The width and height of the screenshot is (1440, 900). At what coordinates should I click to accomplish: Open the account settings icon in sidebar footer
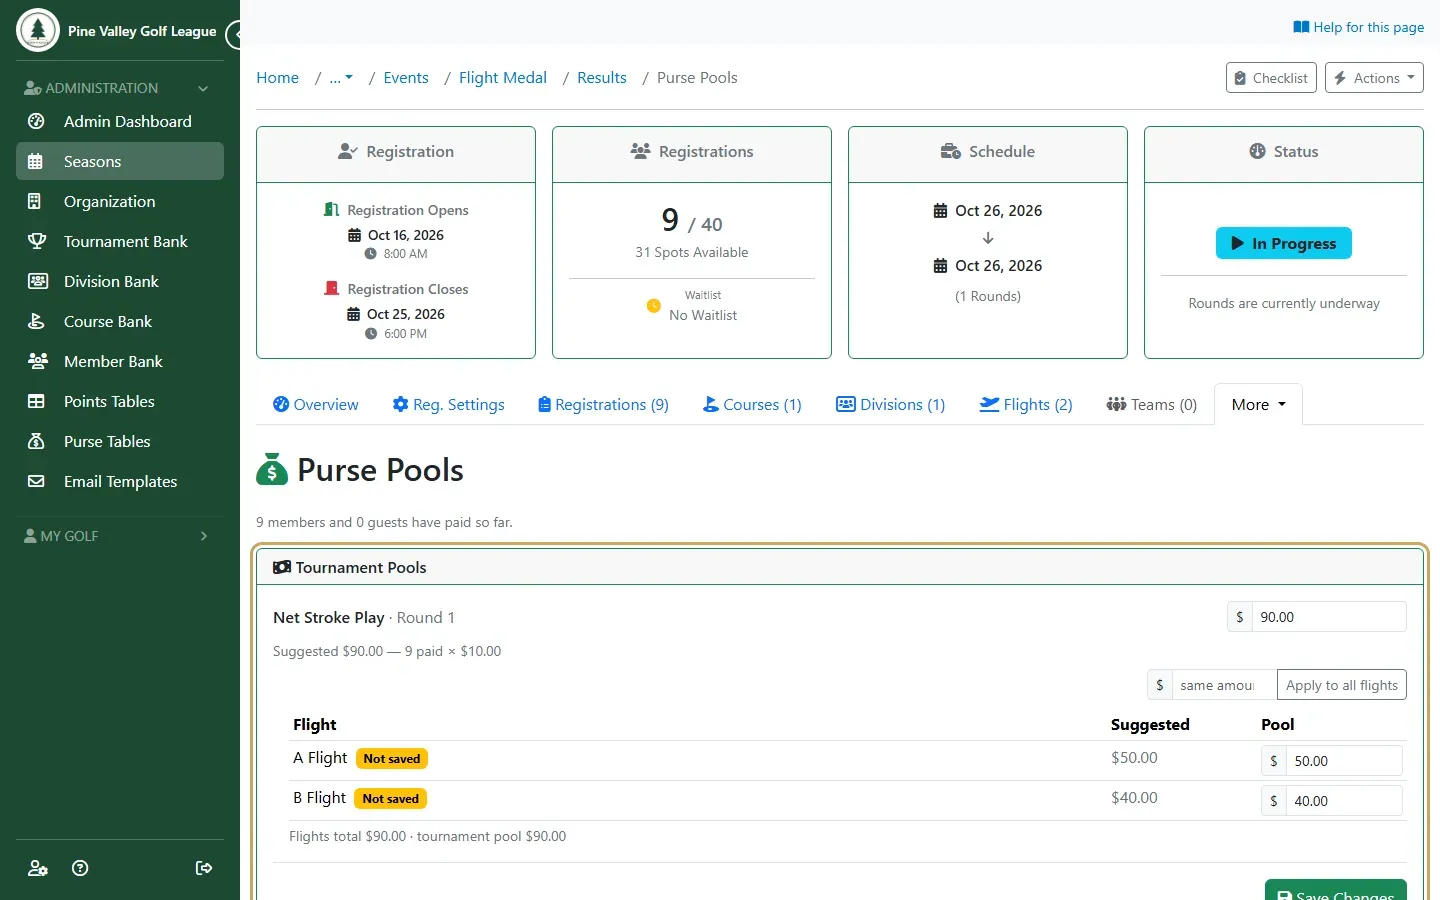click(38, 868)
